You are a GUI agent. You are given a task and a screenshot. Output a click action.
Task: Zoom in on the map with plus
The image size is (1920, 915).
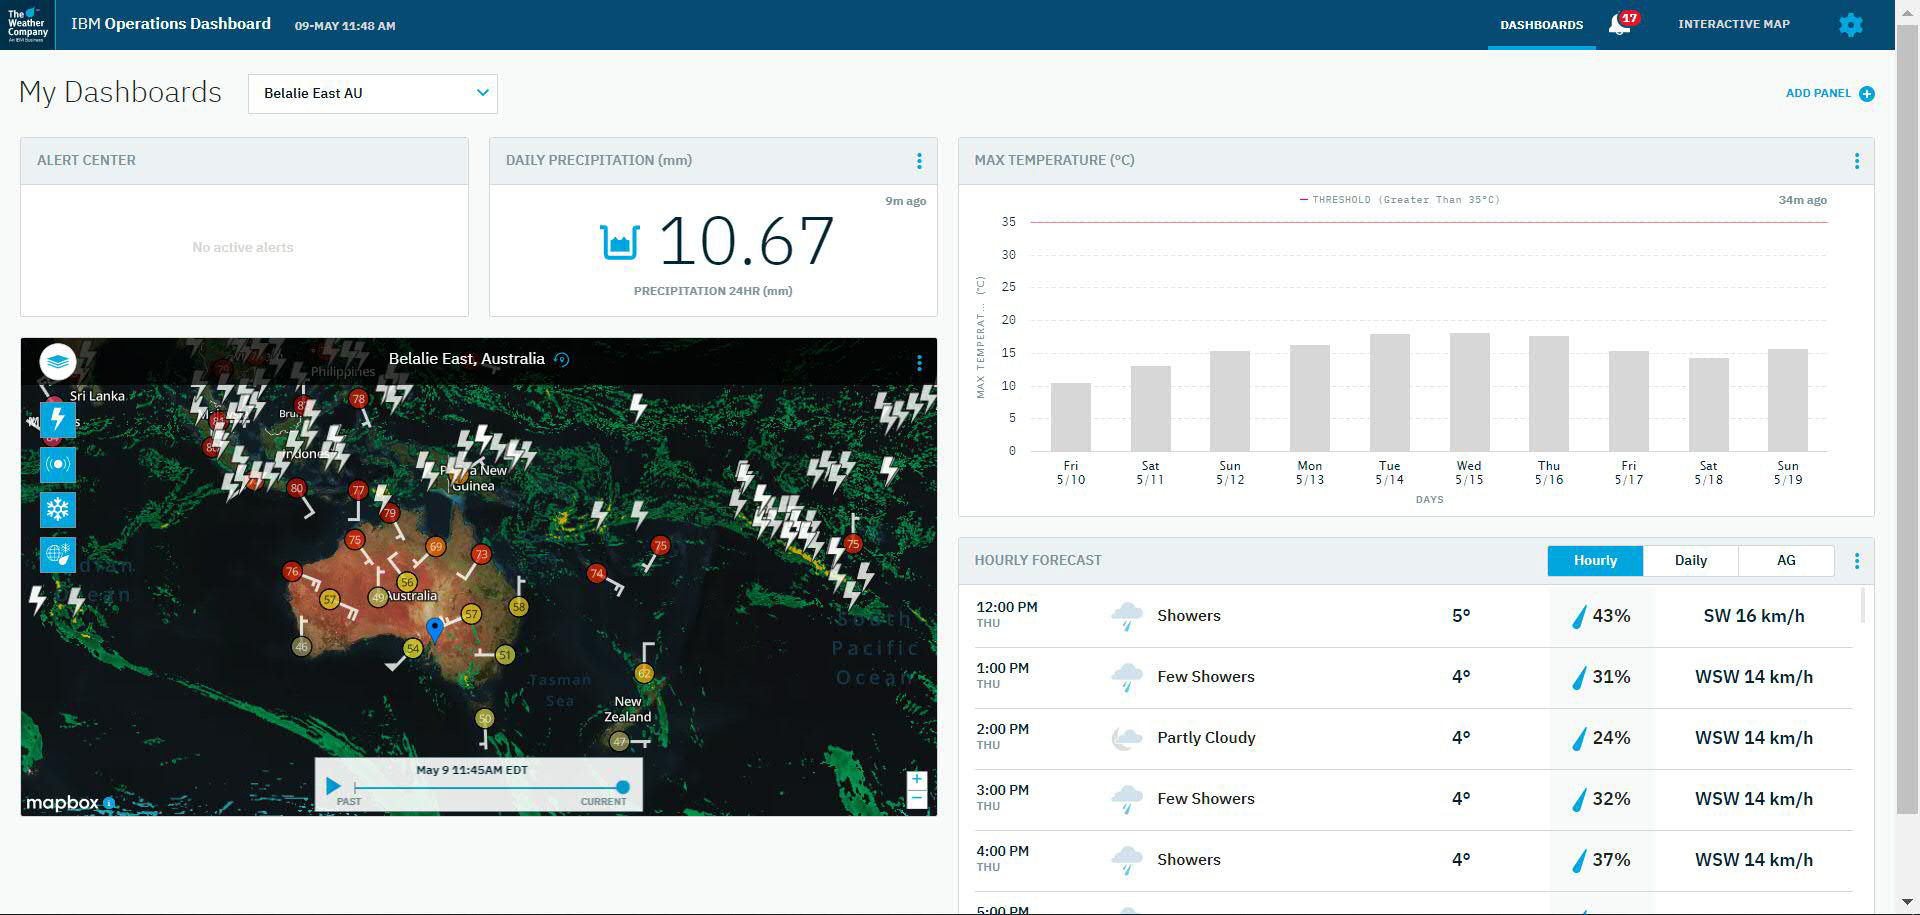pyautogui.click(x=916, y=779)
